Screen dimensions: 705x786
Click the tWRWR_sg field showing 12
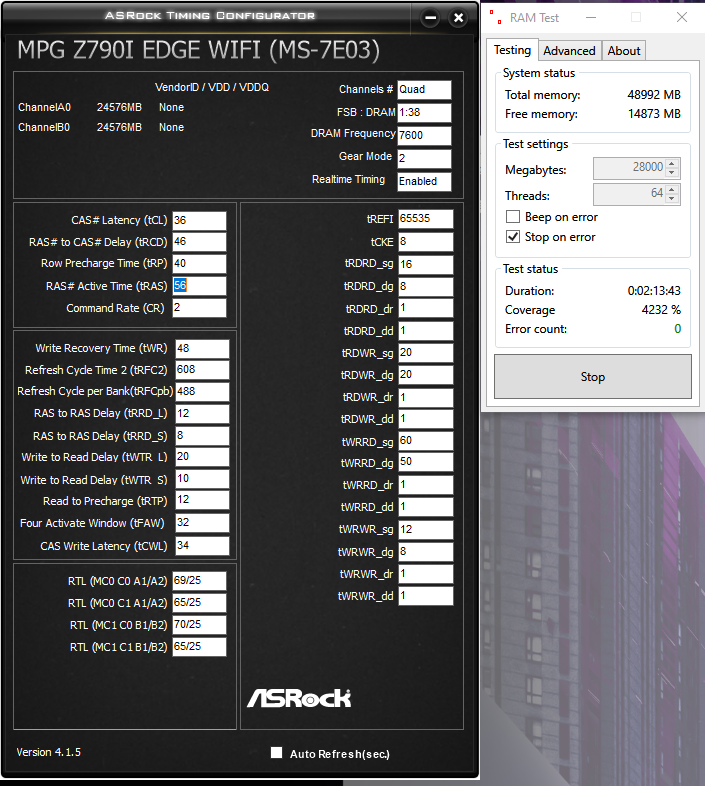coord(426,529)
